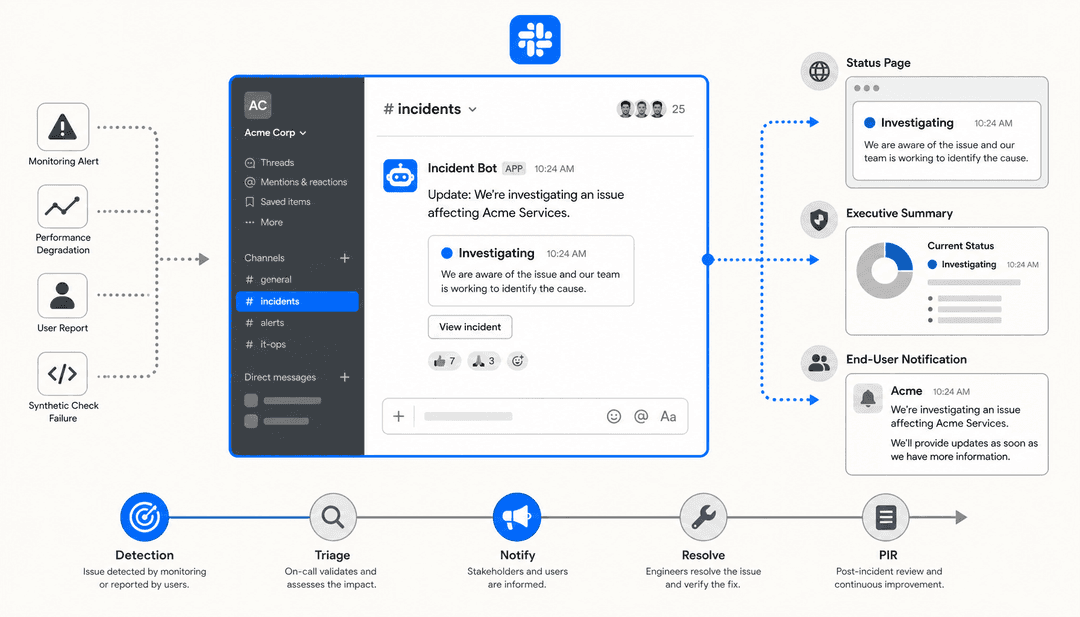
Task: Click the Slack logo icon at top
Action: [535, 40]
